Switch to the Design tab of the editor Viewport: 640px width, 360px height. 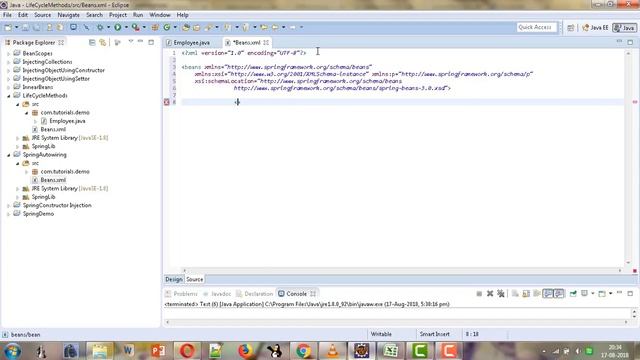[x=173, y=279]
